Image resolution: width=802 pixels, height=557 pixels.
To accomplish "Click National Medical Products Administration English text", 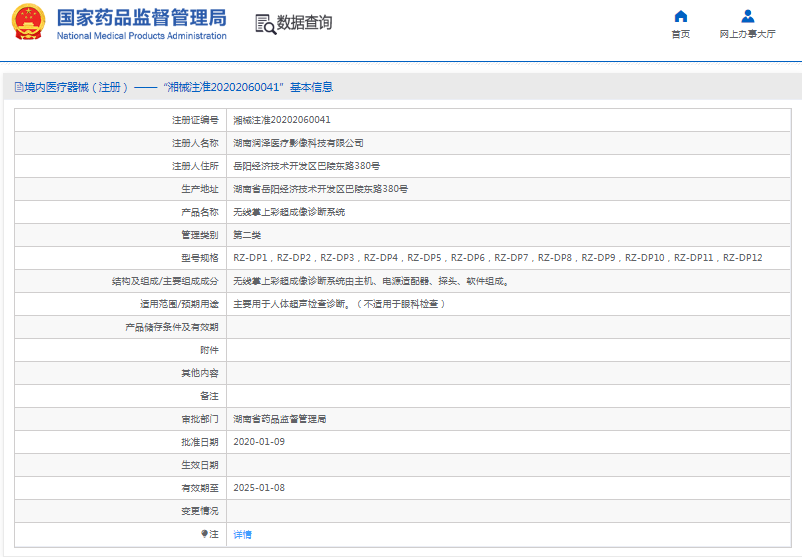I will pyautogui.click(x=141, y=36).
